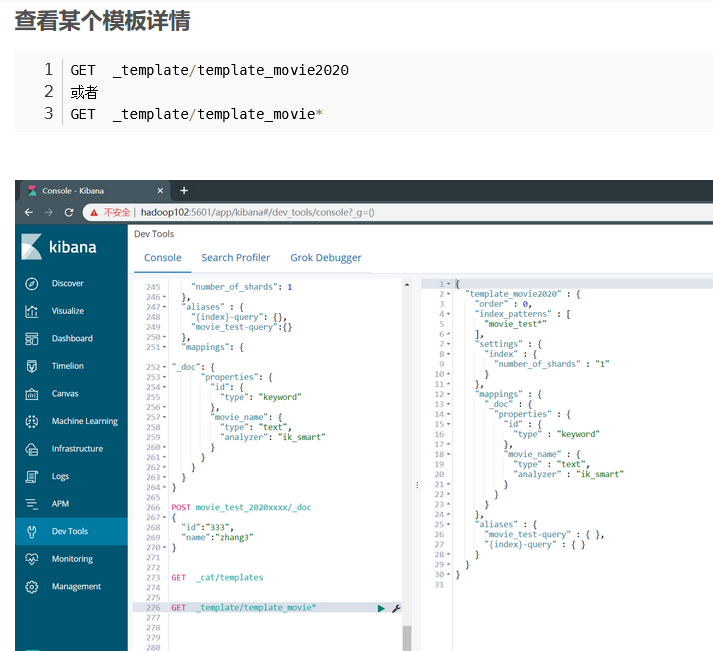Click the Visualize label in sidebar
The width and height of the screenshot is (713, 651).
(x=68, y=311)
